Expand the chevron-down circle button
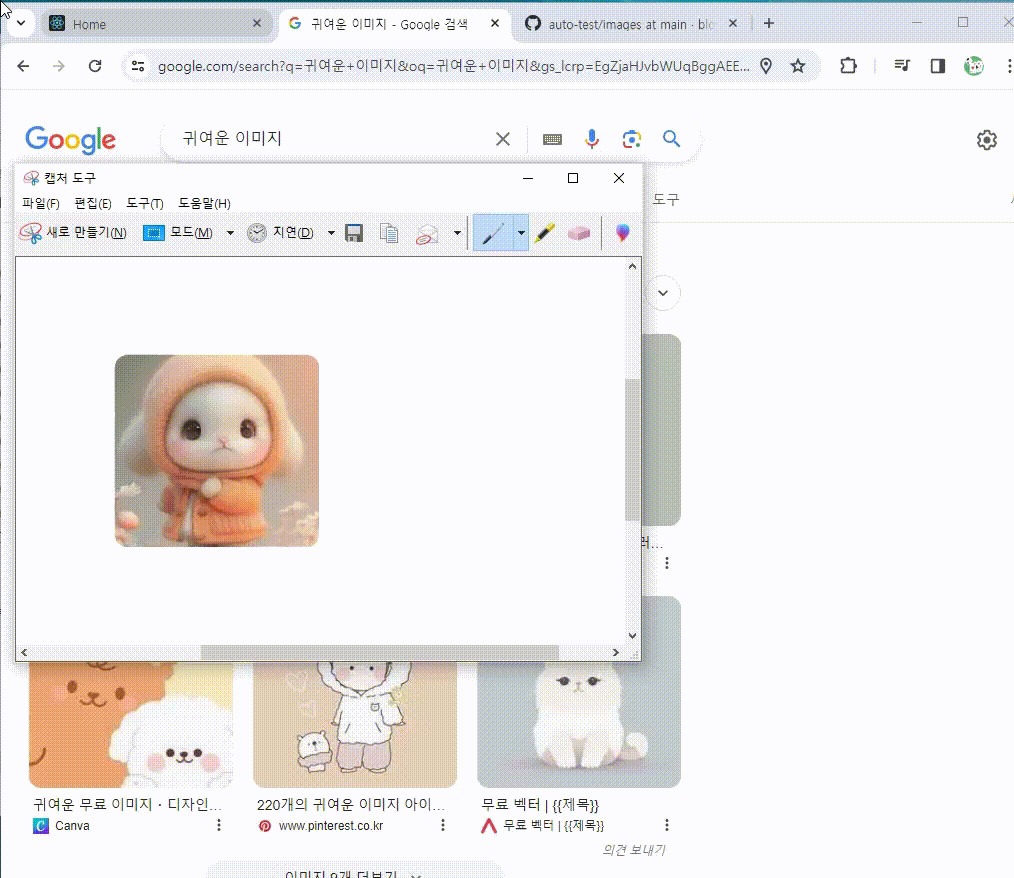1014x878 pixels. (663, 293)
